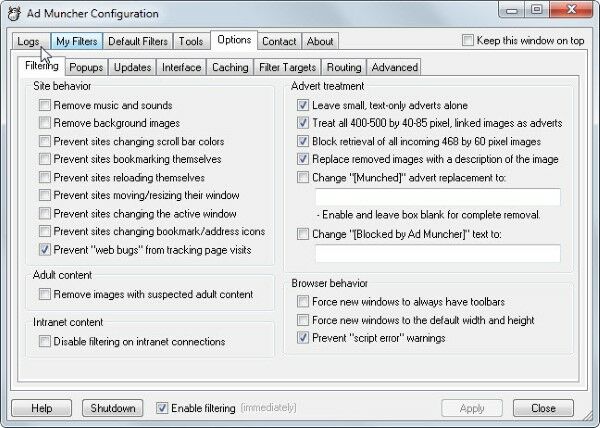Click the Help button
The height and width of the screenshot is (428, 600).
point(41,408)
